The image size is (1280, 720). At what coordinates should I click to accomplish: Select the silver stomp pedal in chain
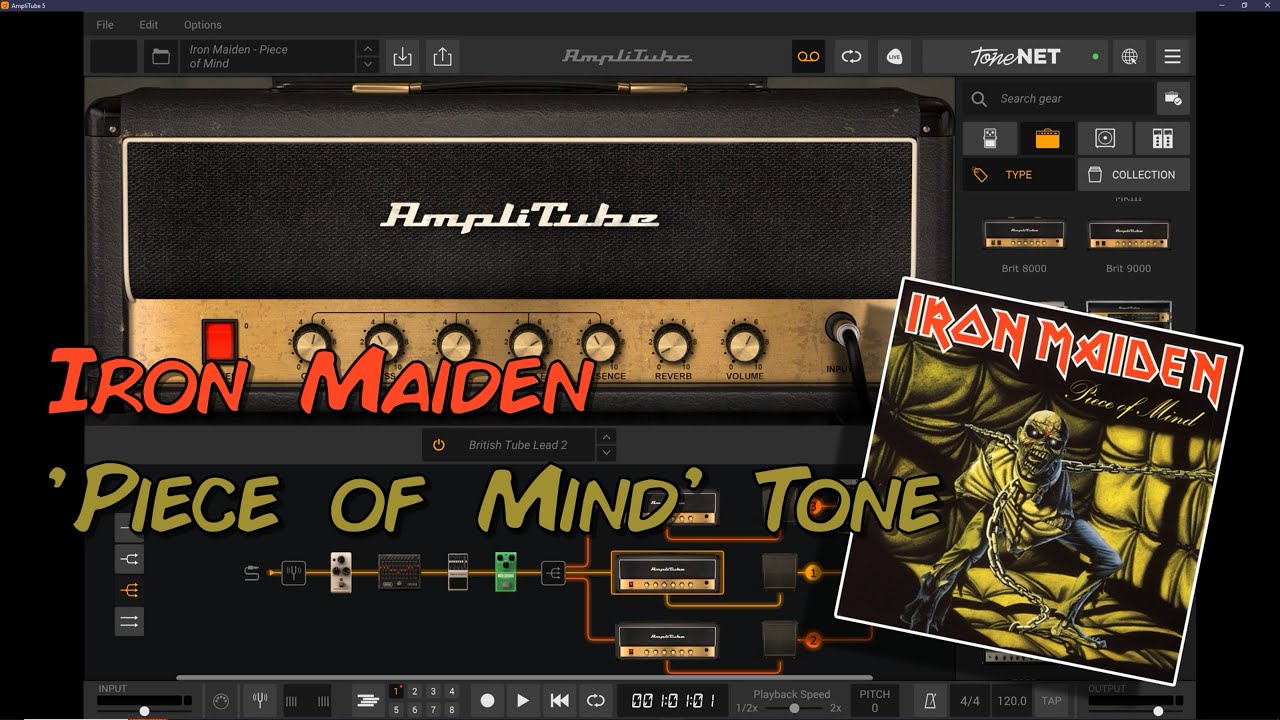[x=457, y=572]
